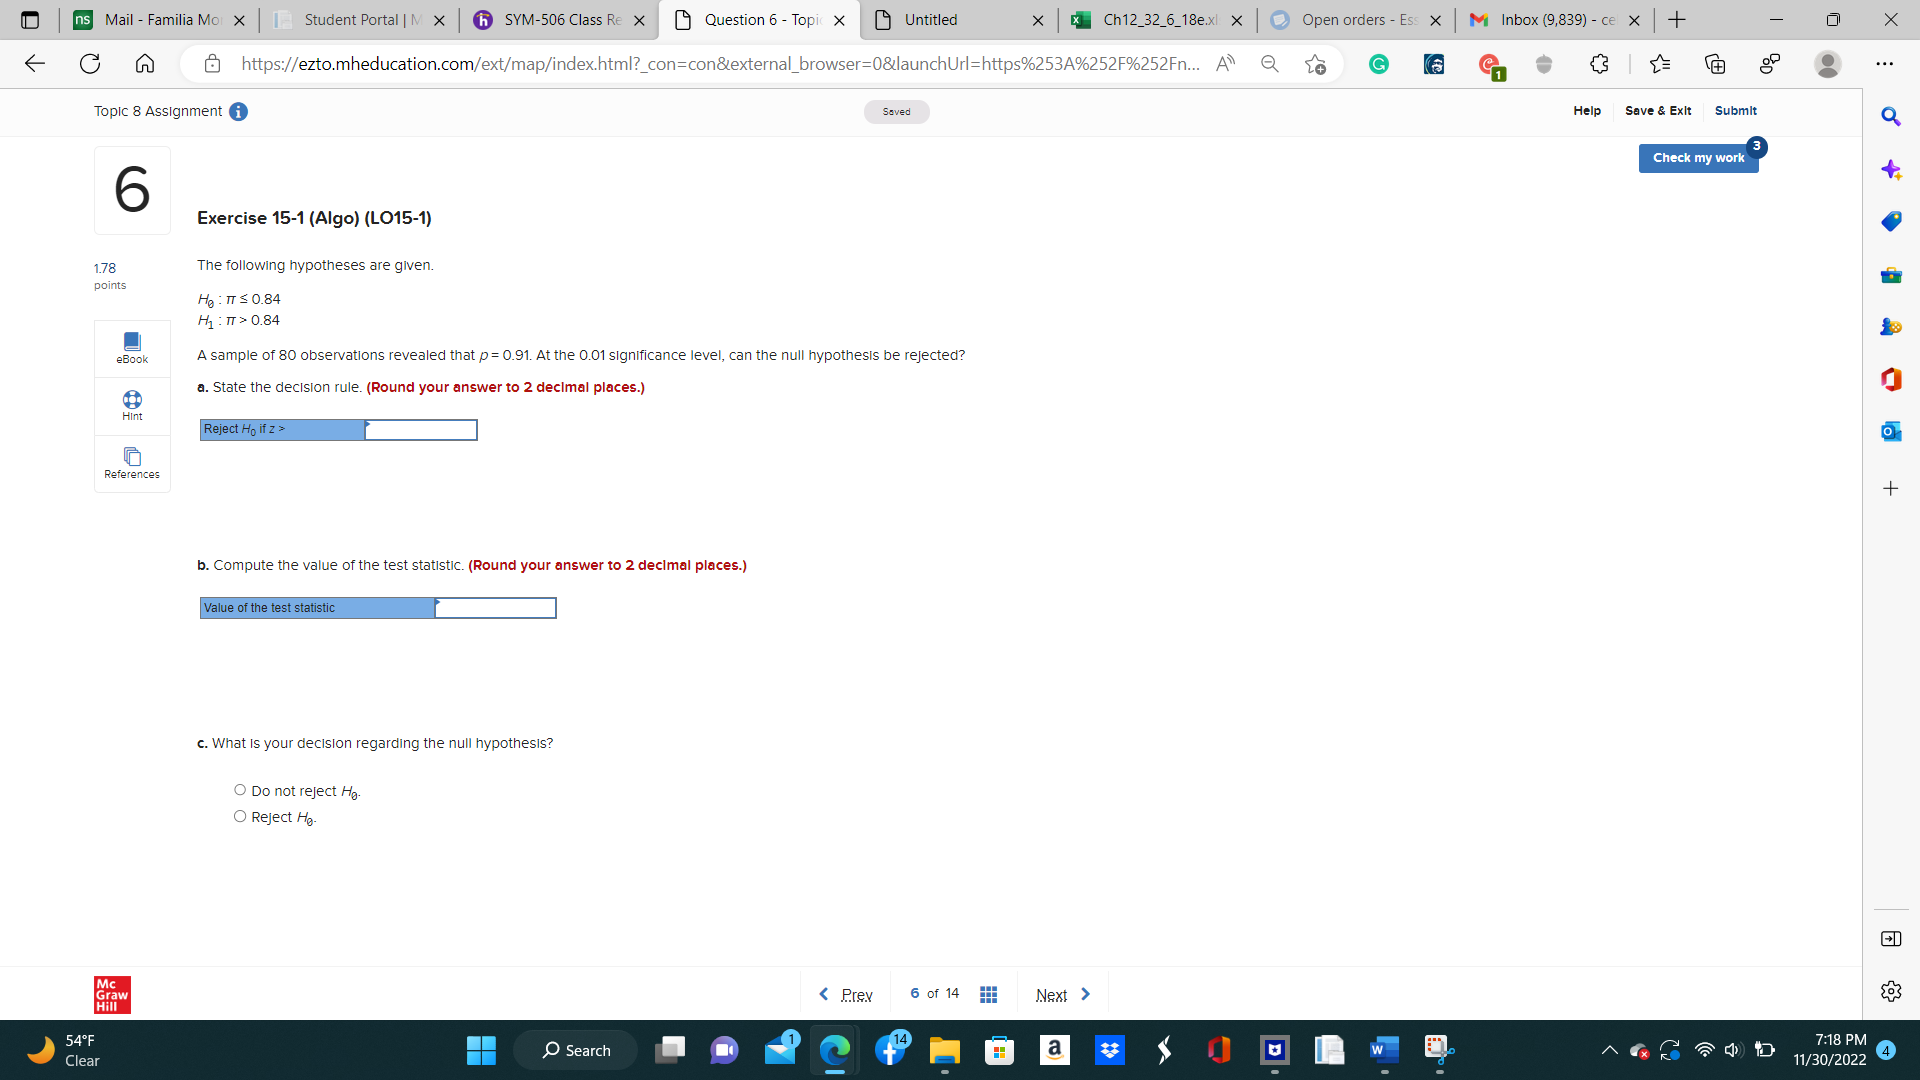1920x1080 pixels.
Task: Open the eBook icon in sidebar
Action: point(132,342)
